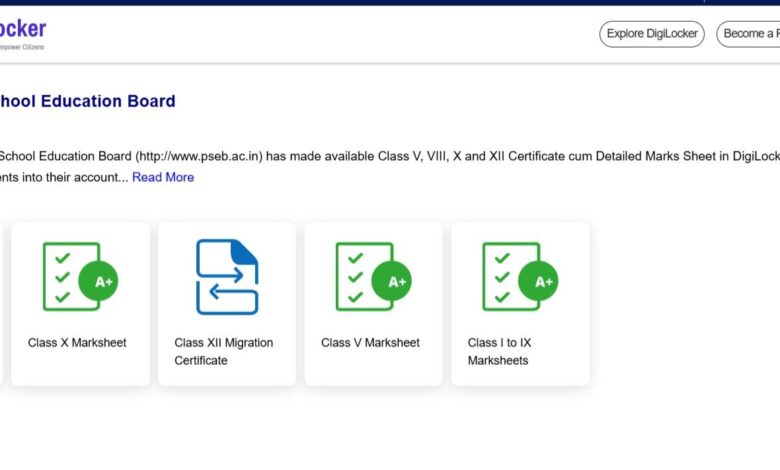Click the Class XII Migration Certificate label

(224, 352)
